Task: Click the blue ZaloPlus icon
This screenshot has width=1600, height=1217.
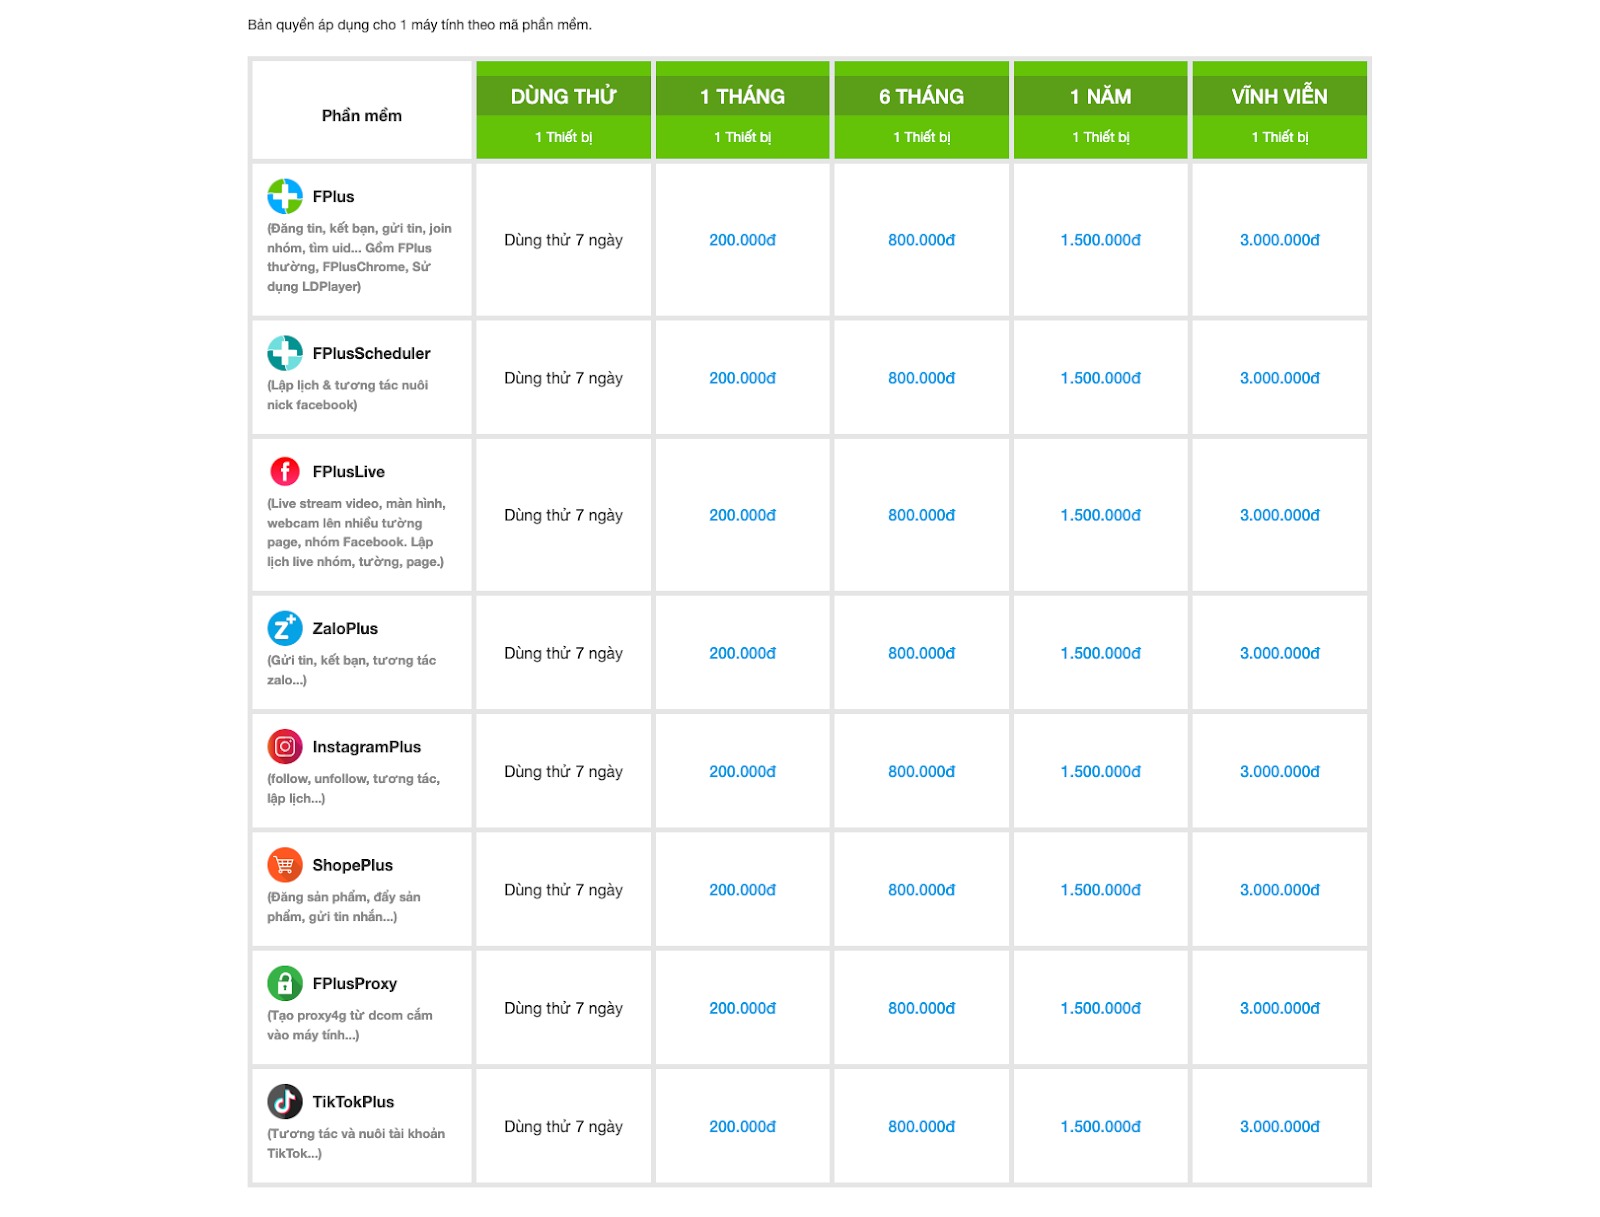Action: coord(285,628)
